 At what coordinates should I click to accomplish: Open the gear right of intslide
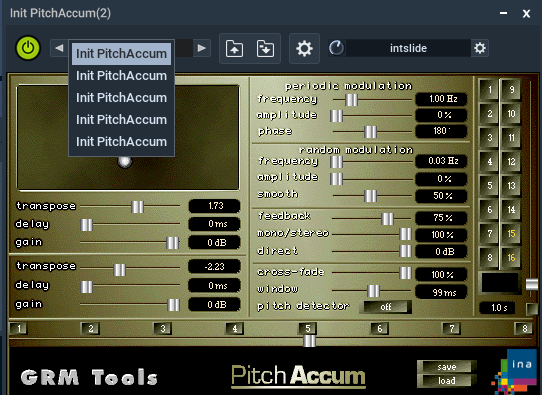pos(480,48)
